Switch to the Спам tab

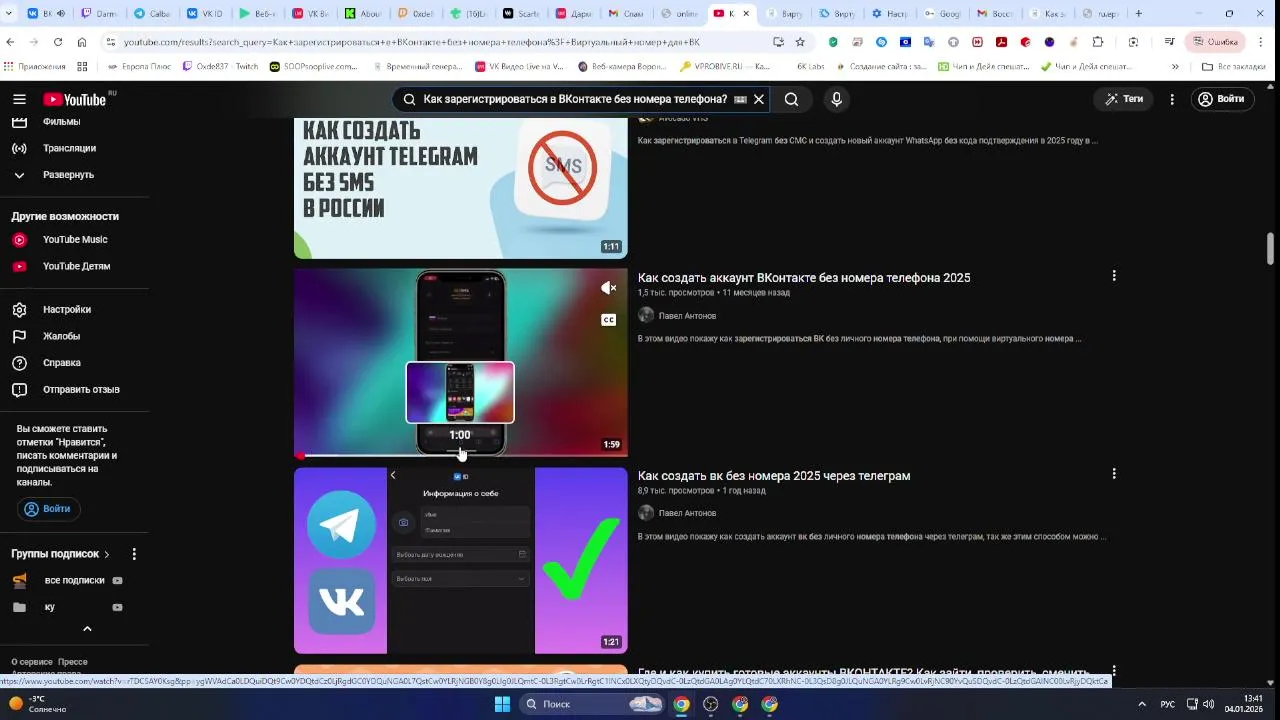coord(626,14)
